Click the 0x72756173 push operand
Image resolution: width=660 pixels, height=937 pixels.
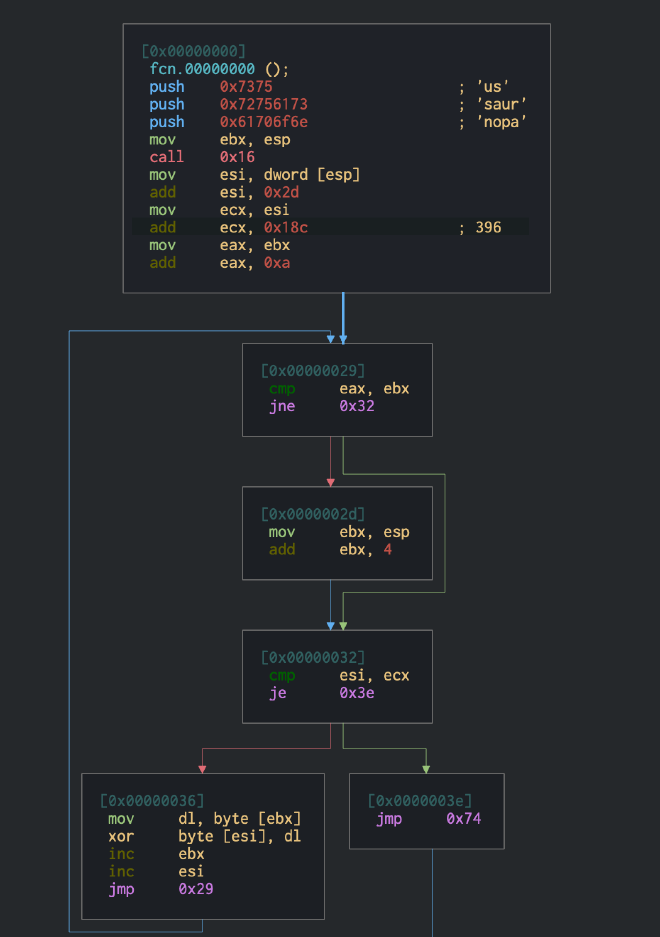click(264, 104)
